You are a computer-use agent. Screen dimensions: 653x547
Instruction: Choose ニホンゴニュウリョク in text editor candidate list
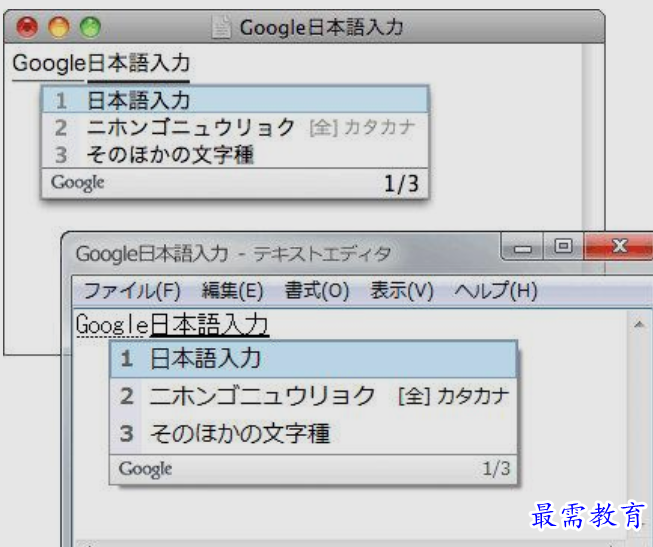click(313, 396)
